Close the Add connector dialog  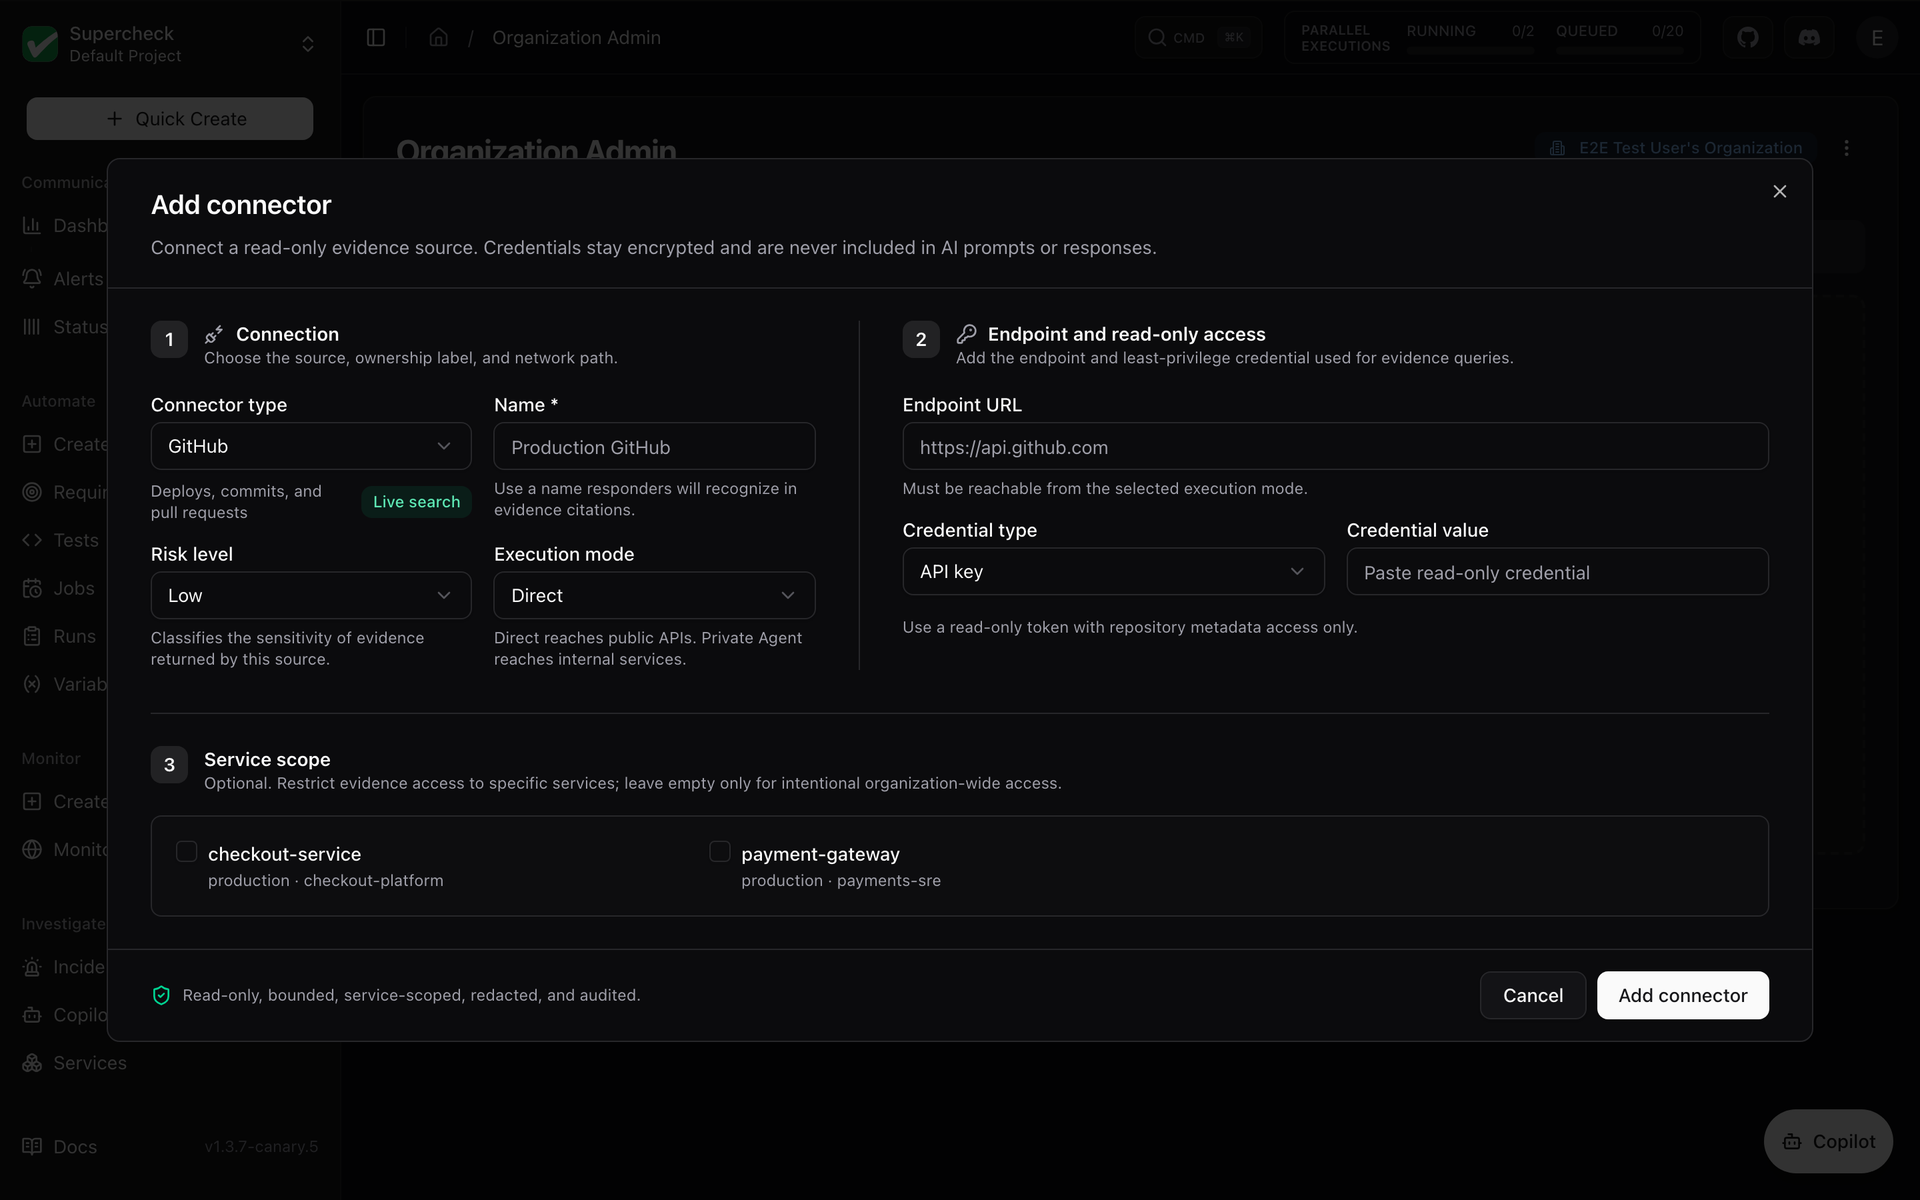(1779, 191)
